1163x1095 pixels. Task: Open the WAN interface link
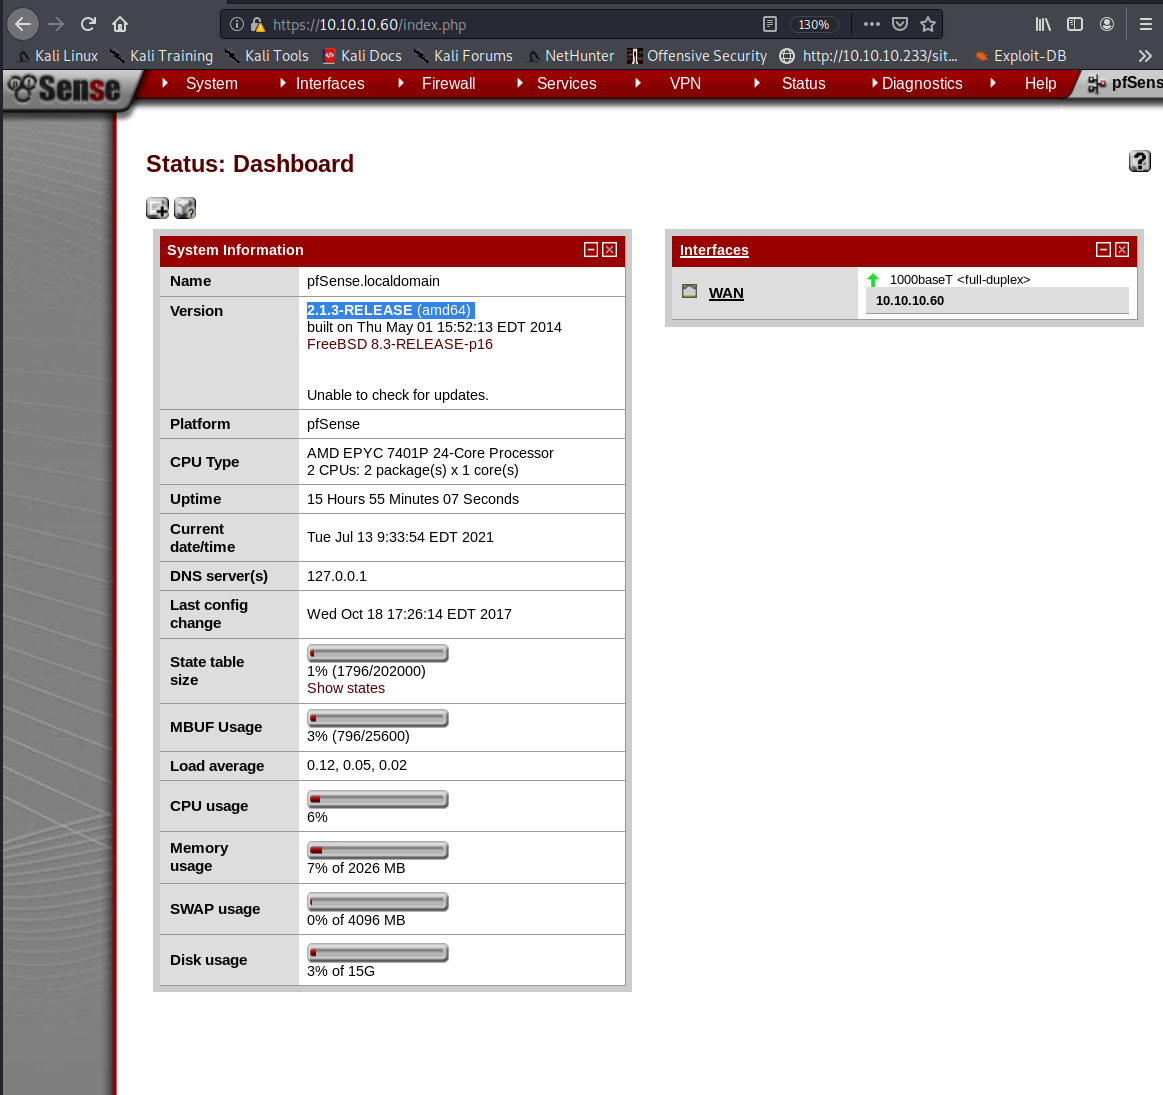pyautogui.click(x=726, y=293)
